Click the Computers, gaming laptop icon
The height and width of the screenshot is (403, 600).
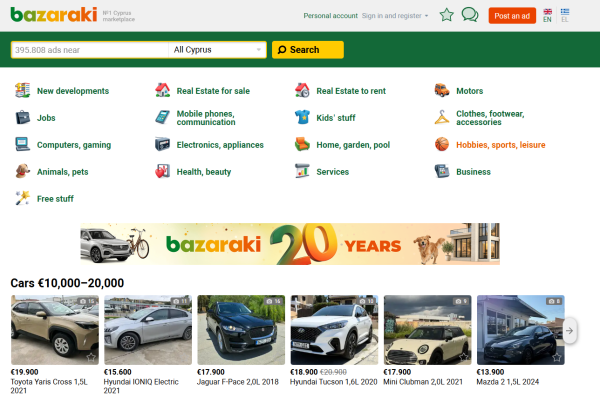pos(23,145)
